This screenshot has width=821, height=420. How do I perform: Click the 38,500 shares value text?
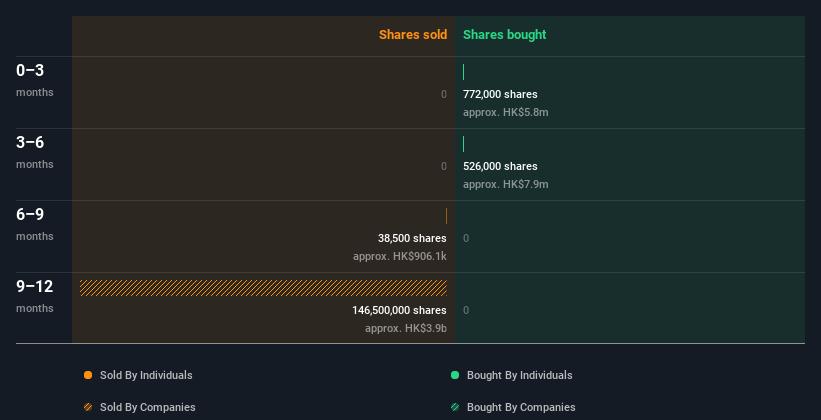412,238
